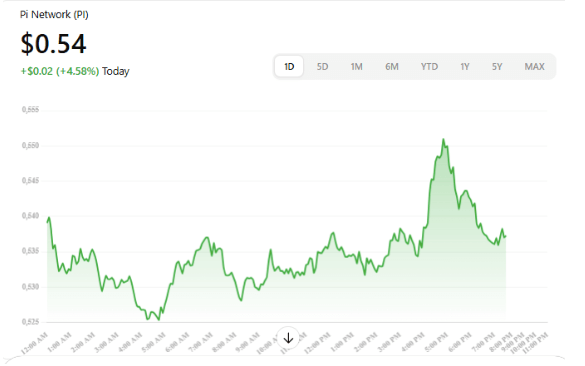Image resolution: width=585 pixels, height=366 pixels.
Task: Click the 12:00 AM x-axis label
Action: click(35, 343)
